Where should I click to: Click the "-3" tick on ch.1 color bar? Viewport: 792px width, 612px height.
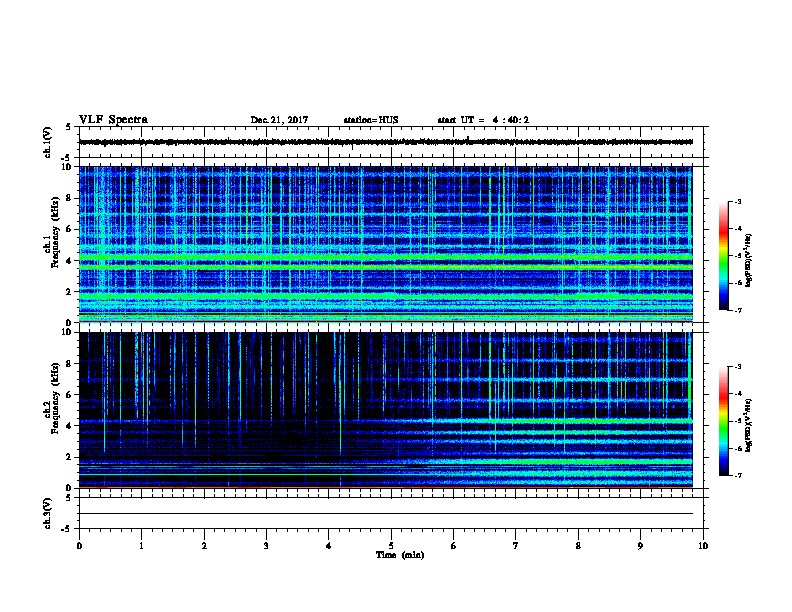click(x=737, y=201)
